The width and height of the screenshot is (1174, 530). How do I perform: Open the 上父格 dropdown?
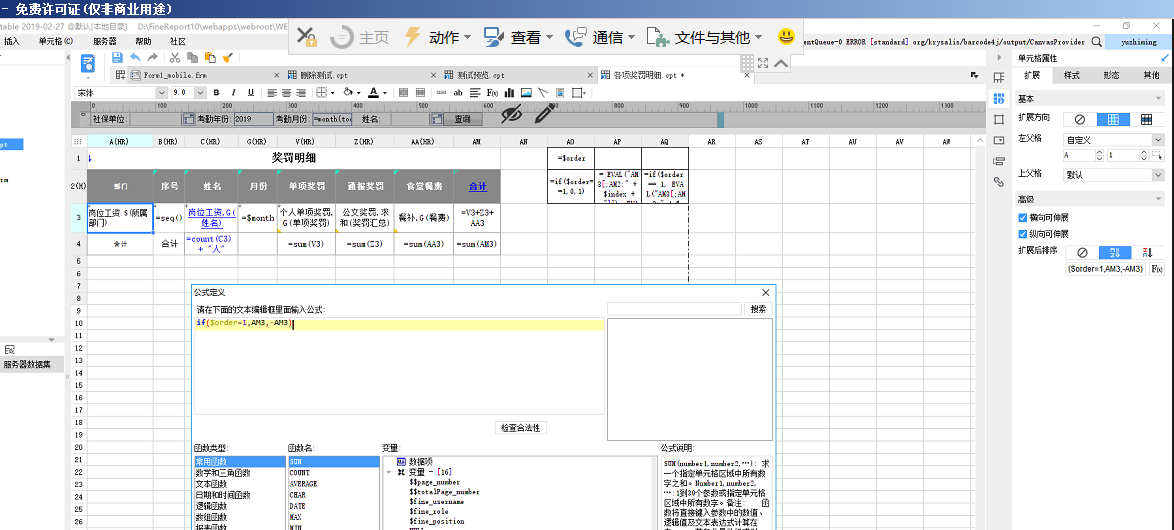point(1158,175)
